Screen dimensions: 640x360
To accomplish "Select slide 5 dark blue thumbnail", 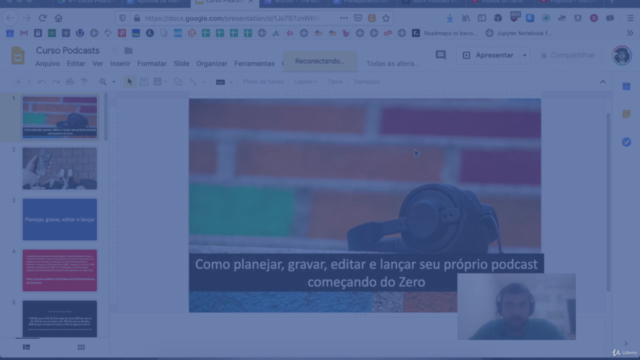I will coord(60,319).
